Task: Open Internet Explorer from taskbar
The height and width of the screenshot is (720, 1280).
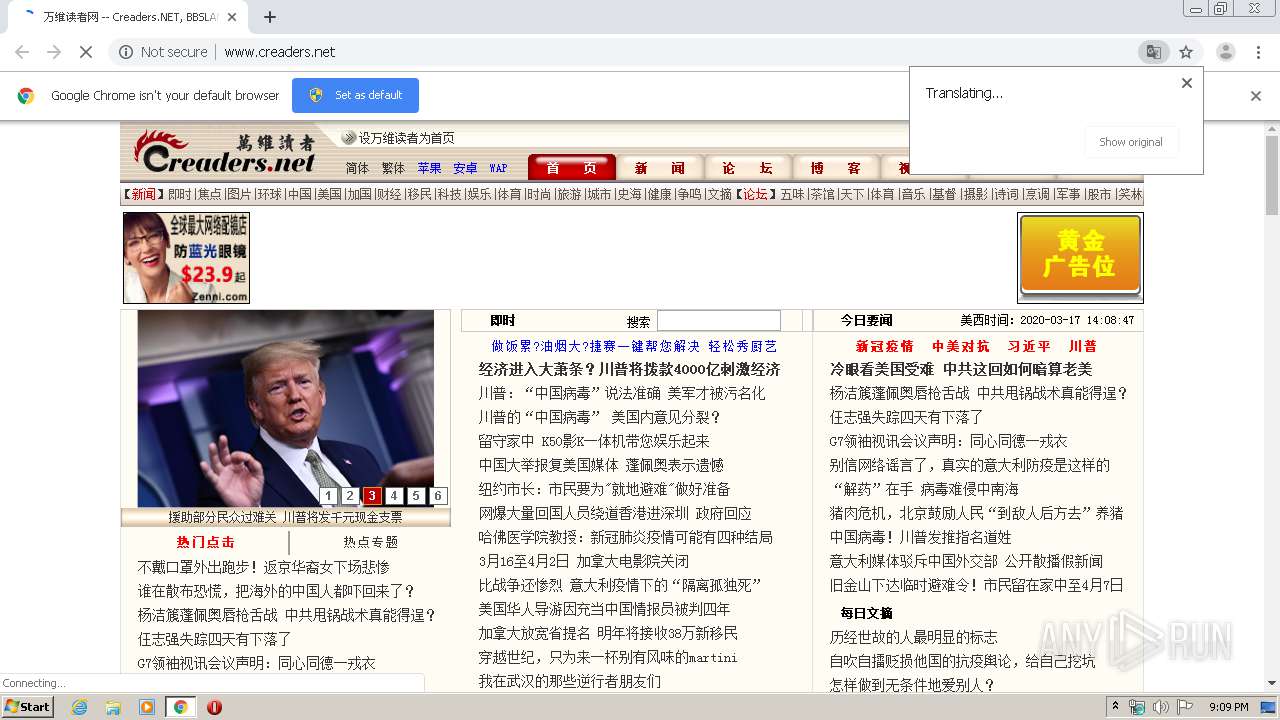Action: click(79, 707)
